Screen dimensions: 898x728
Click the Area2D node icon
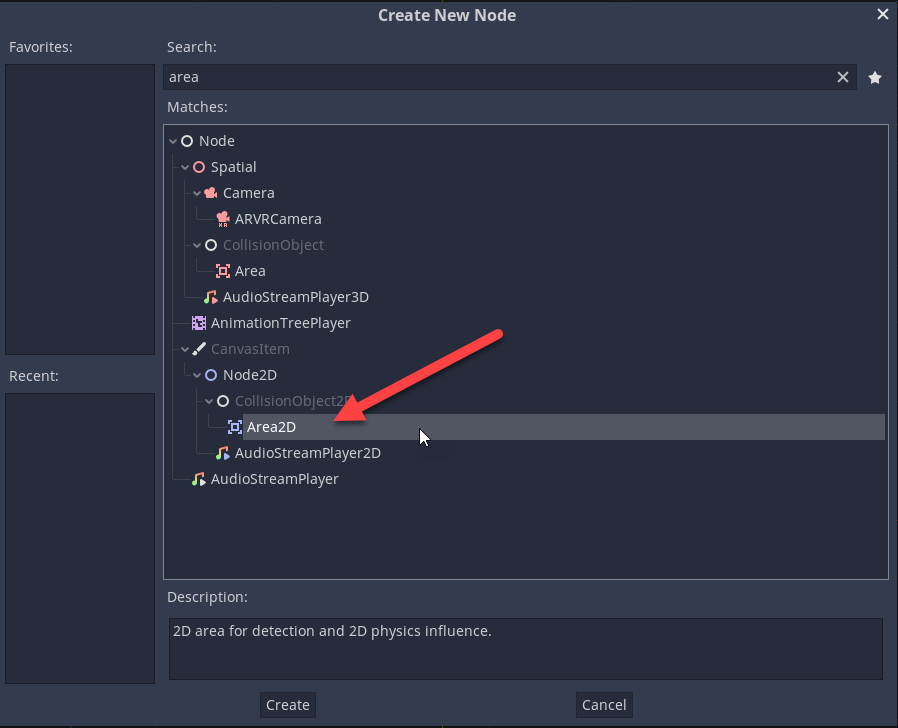(235, 427)
